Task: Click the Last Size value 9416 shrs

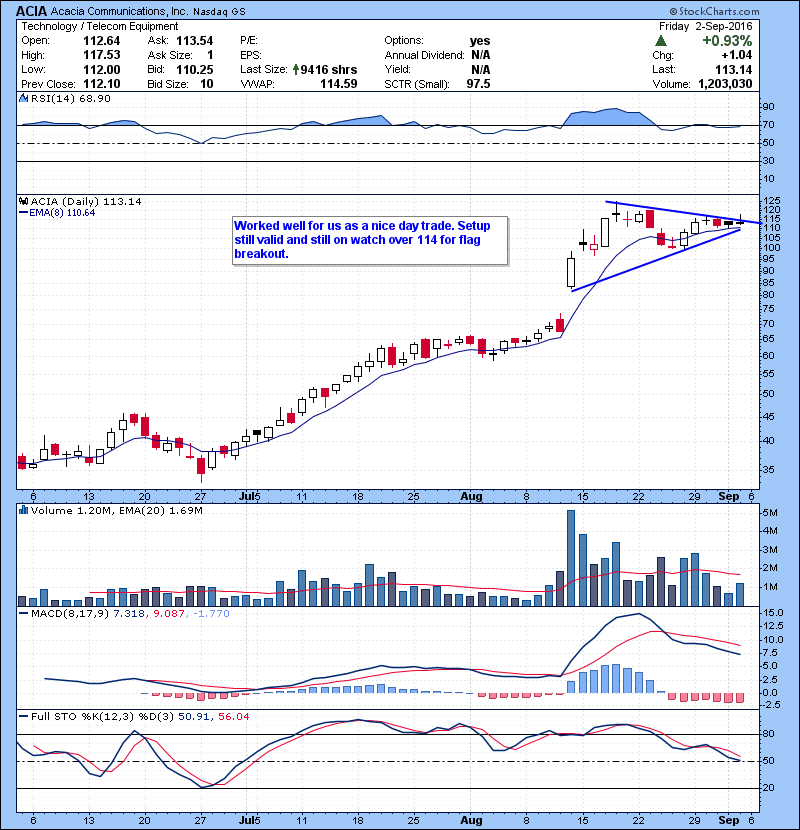Action: (x=329, y=69)
